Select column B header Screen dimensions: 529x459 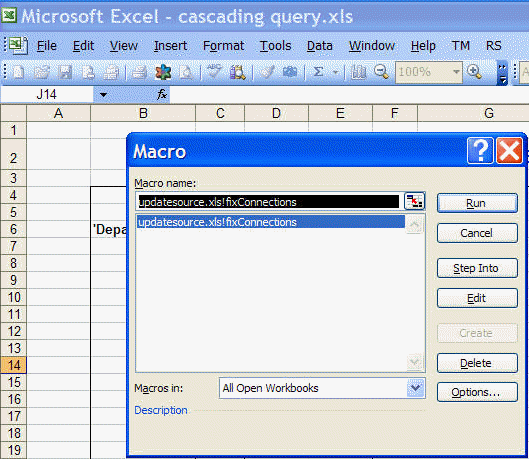tap(143, 113)
